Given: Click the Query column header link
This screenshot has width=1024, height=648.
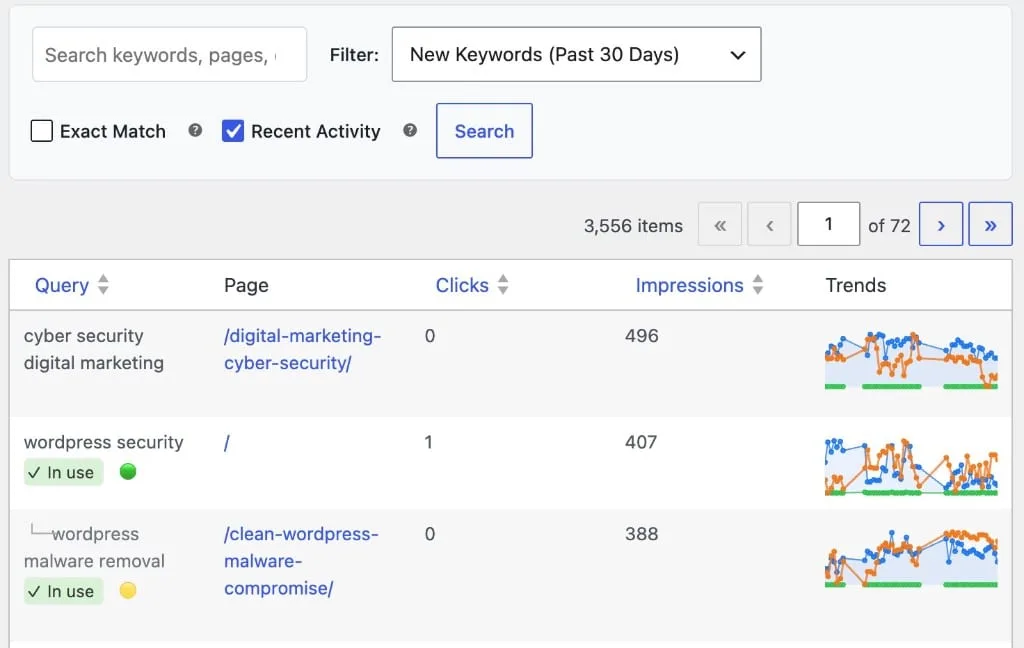Looking at the screenshot, I should click(61, 285).
